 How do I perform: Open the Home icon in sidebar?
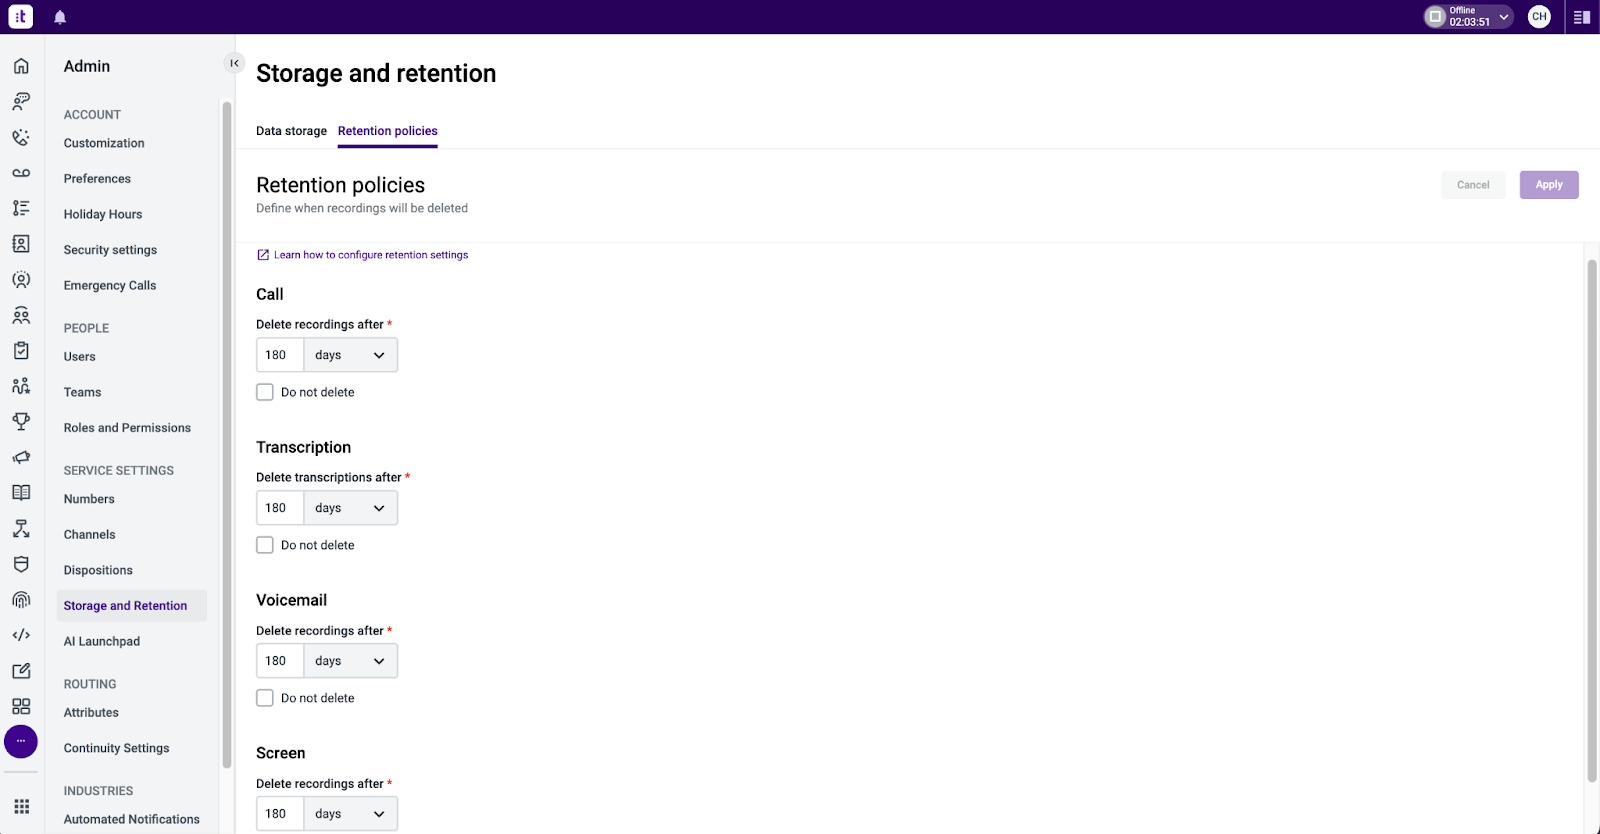pyautogui.click(x=21, y=66)
